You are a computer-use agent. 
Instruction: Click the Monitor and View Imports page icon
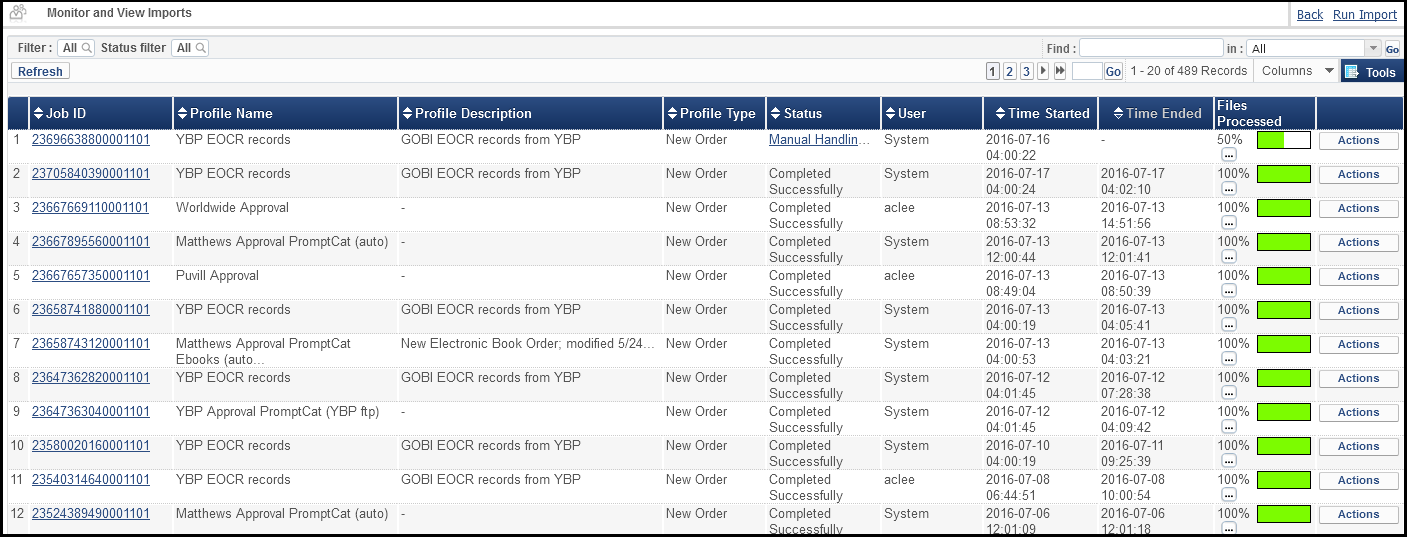[17, 13]
